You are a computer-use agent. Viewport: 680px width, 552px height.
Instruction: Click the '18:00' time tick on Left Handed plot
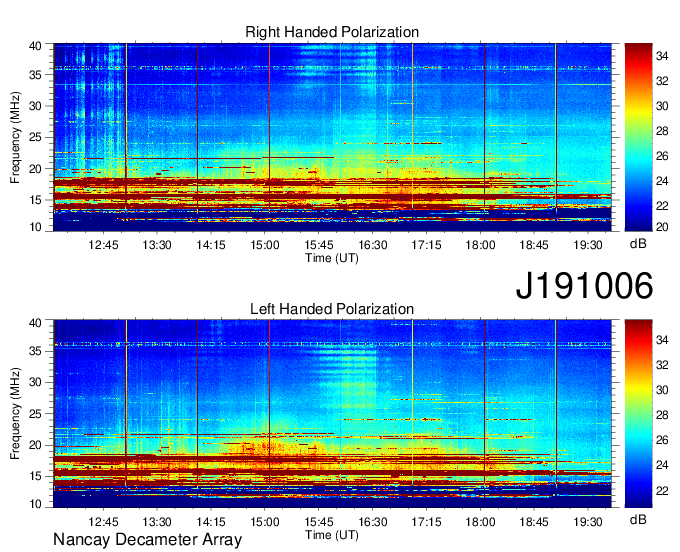tap(481, 522)
